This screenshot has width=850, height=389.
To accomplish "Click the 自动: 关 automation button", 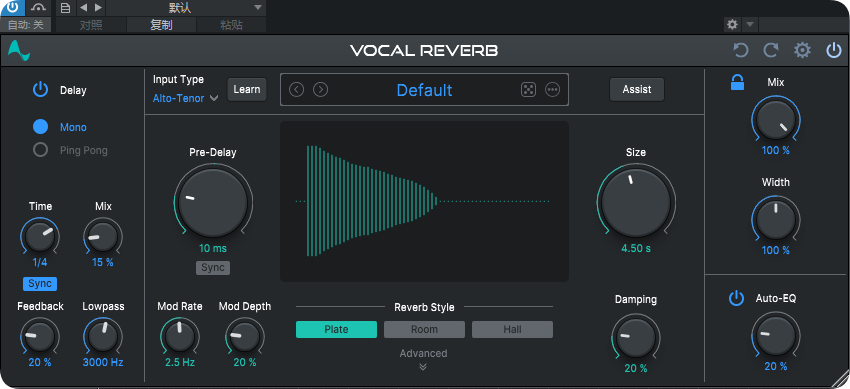I will coord(25,25).
